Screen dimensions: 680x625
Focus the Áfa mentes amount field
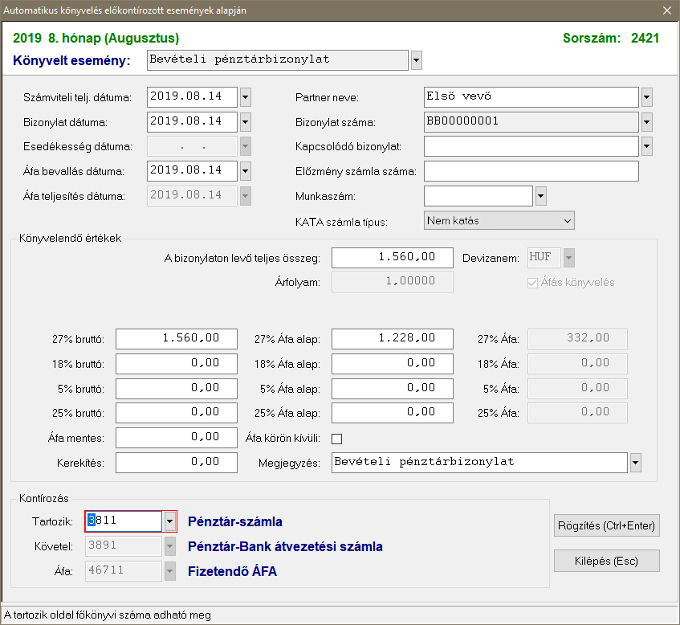176,437
